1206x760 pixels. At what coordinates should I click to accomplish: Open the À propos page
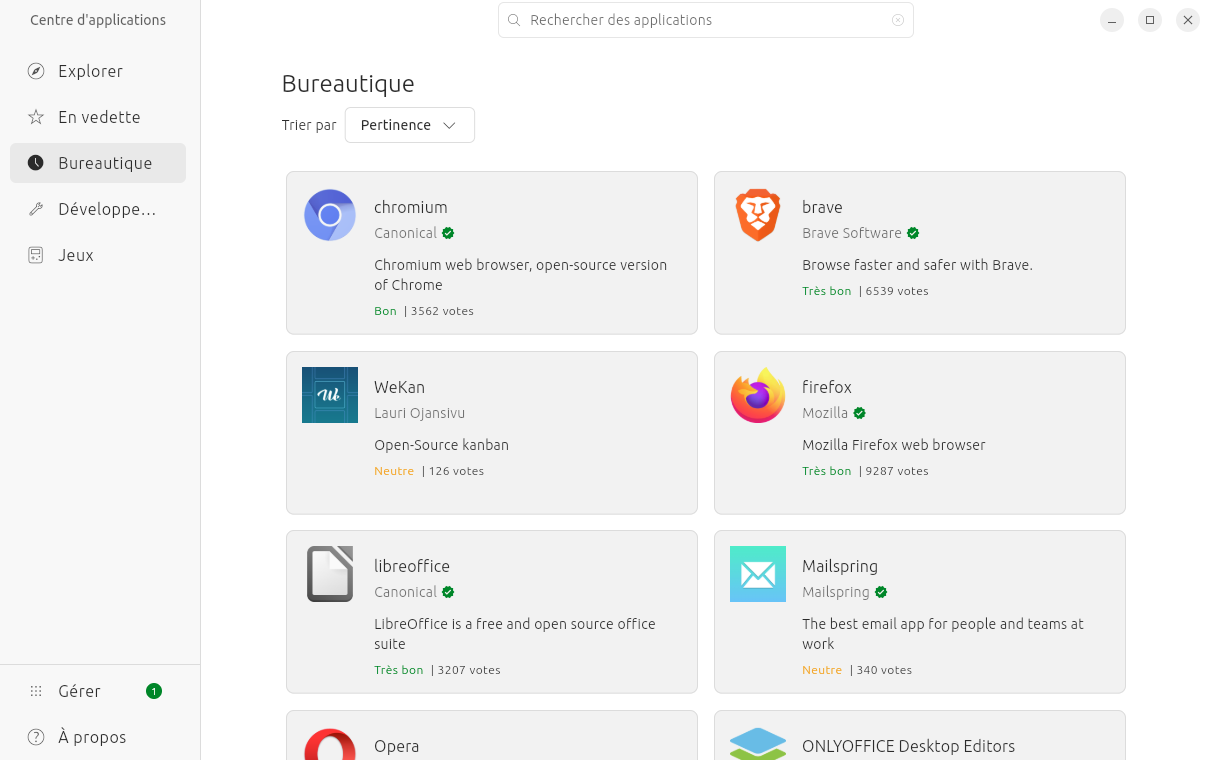coord(92,737)
